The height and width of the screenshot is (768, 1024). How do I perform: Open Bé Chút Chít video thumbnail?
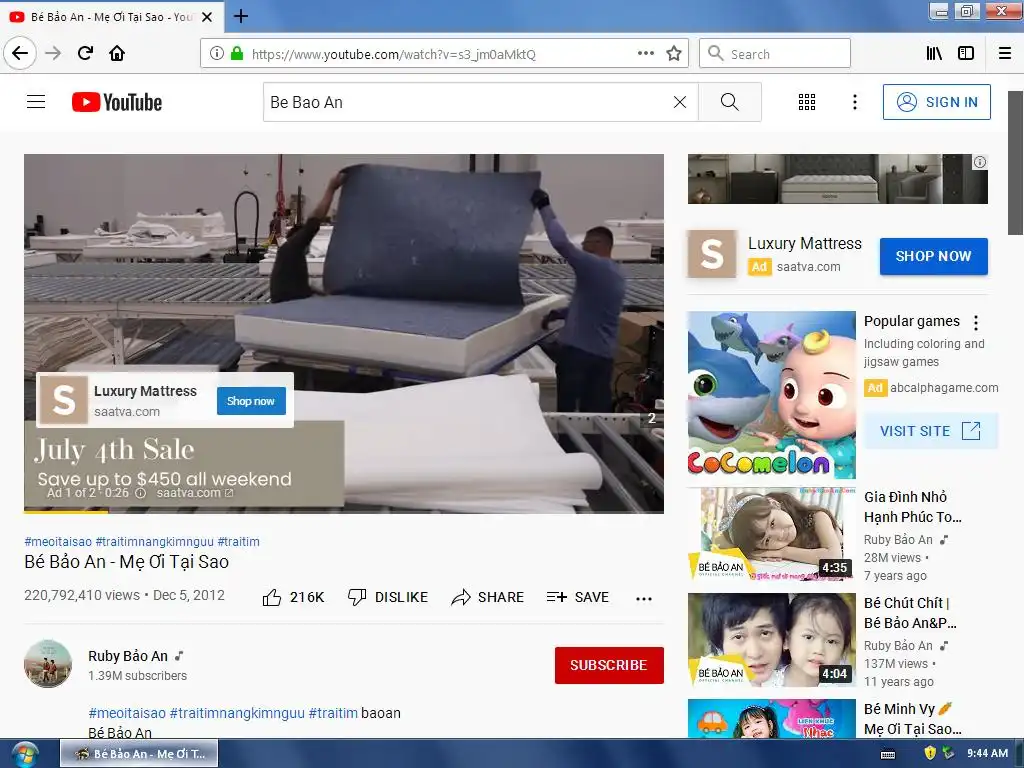(x=771, y=640)
